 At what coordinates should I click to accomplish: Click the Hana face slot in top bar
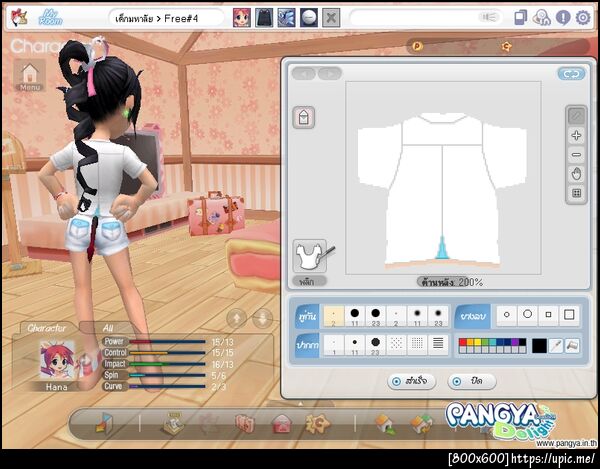click(x=242, y=18)
